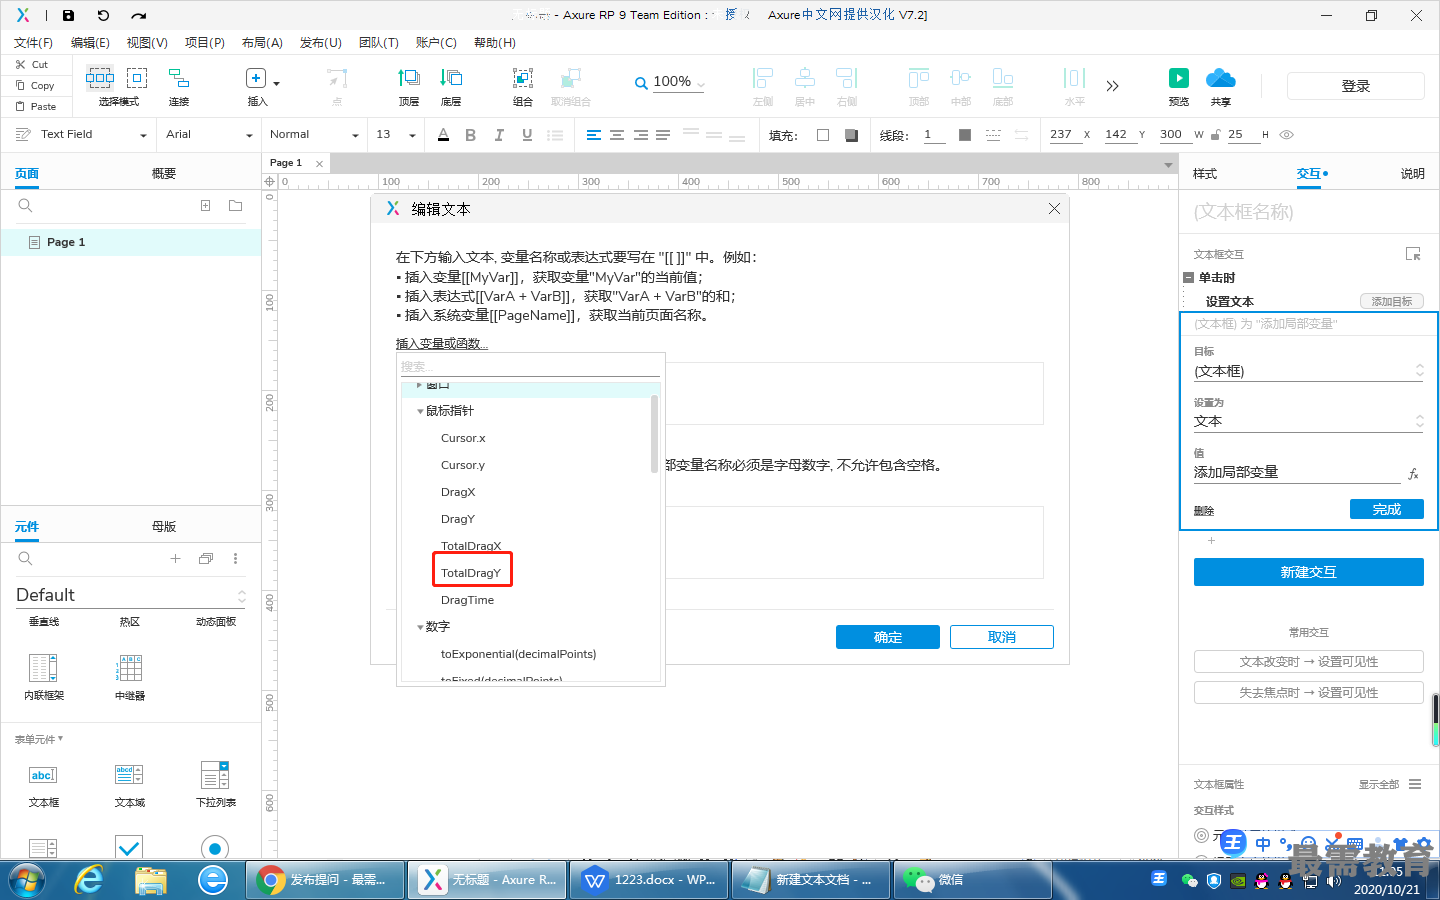Click function list vertical scrollbar

[x=655, y=434]
